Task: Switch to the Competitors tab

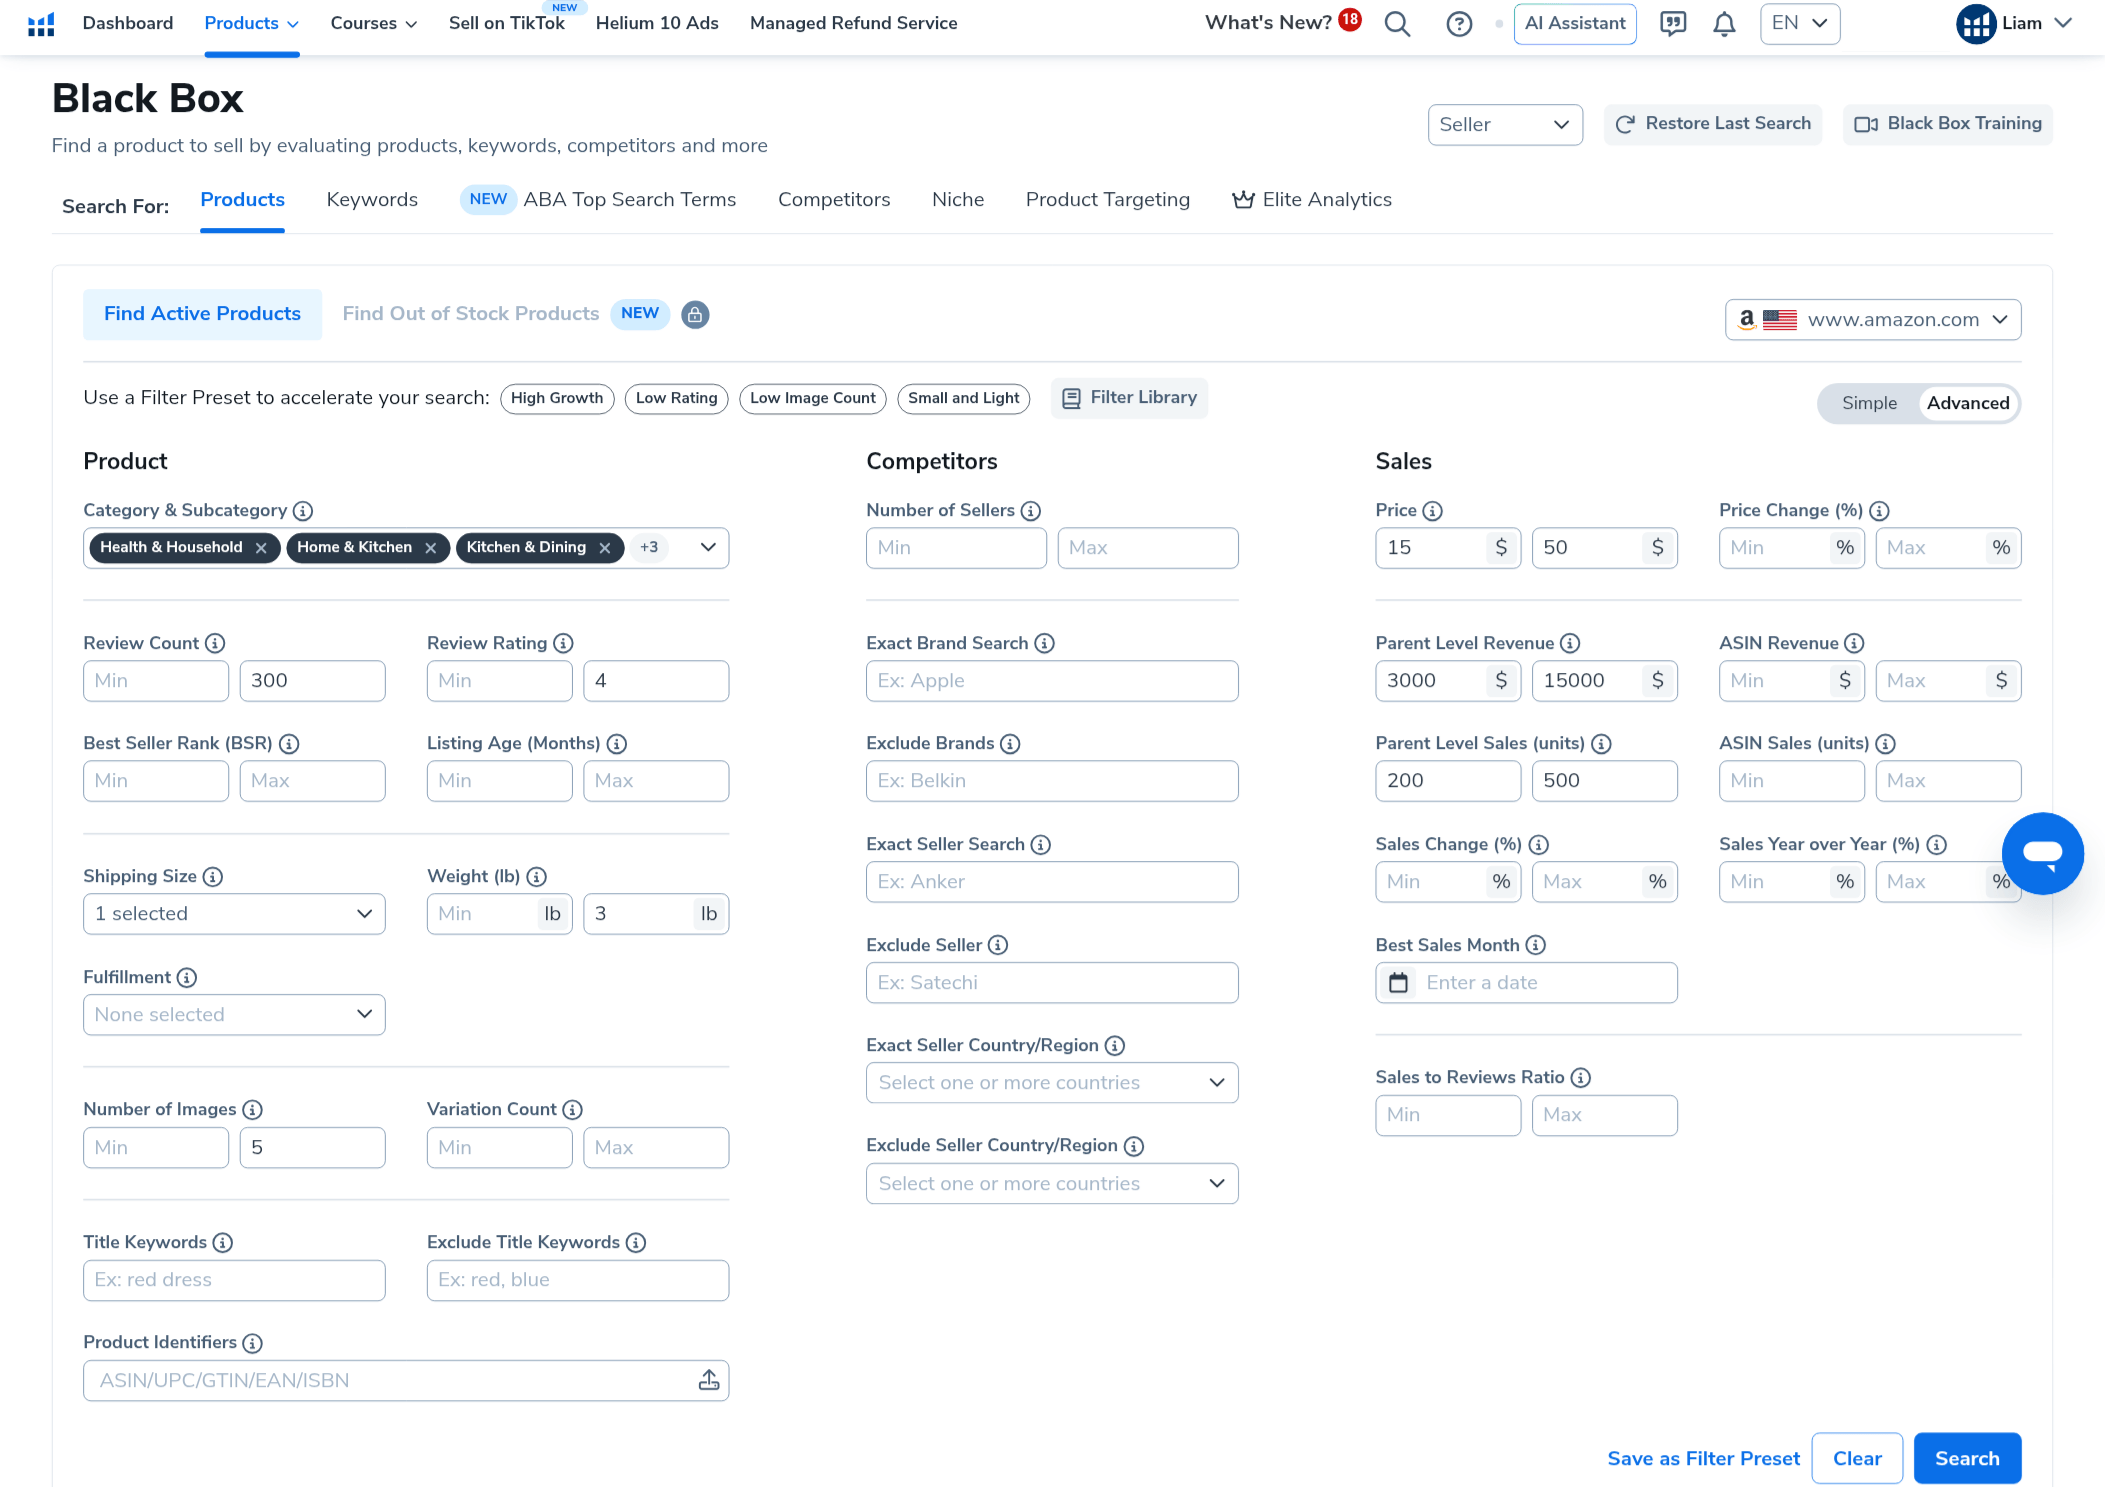Action: pyautogui.click(x=834, y=200)
